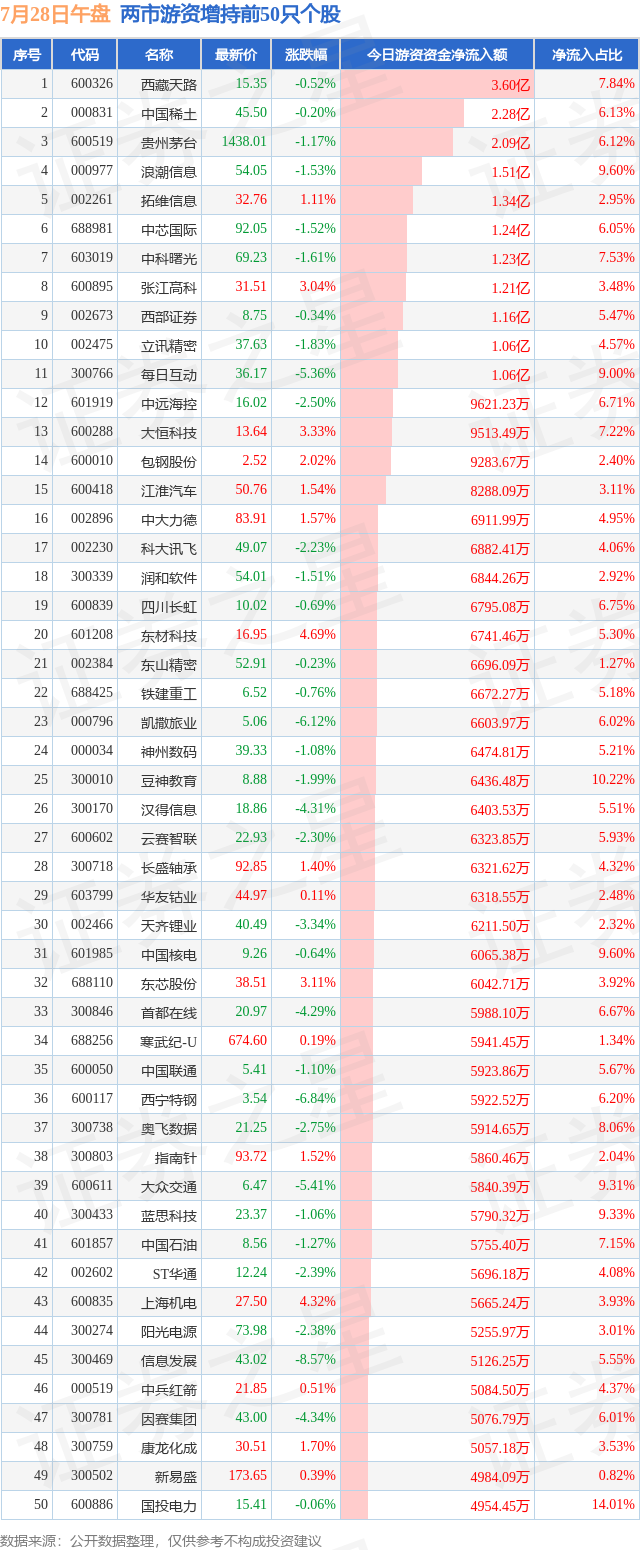Screen dimensions: 640x1550
Task: Select price 1438.01 for 贵州茅台
Action: pyautogui.click(x=245, y=143)
